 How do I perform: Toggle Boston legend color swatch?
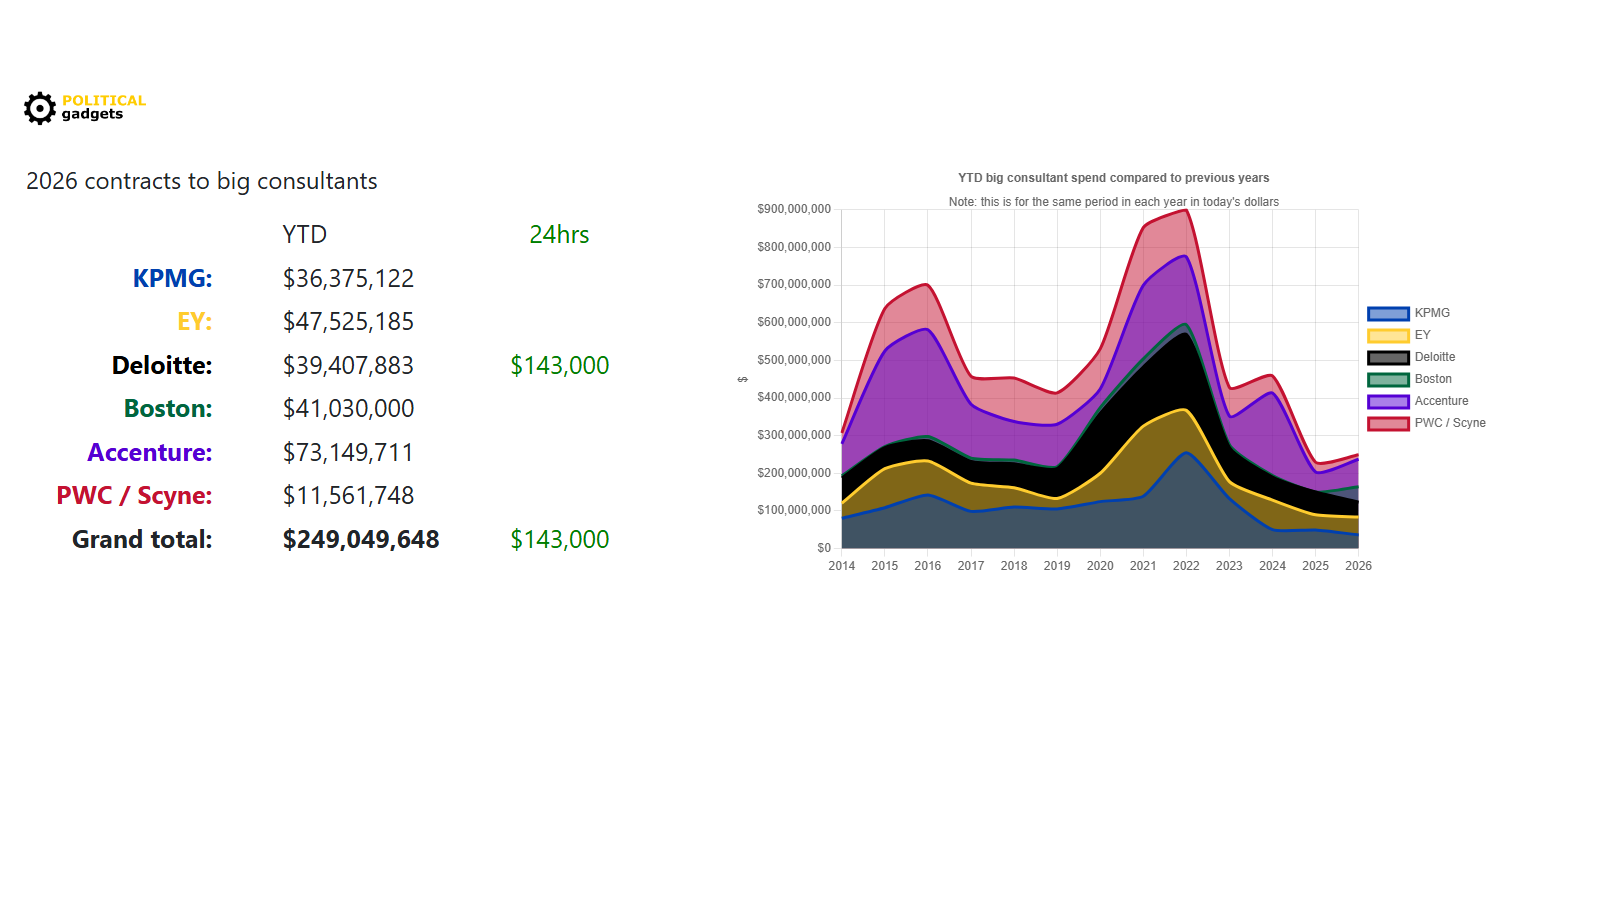1388,380
